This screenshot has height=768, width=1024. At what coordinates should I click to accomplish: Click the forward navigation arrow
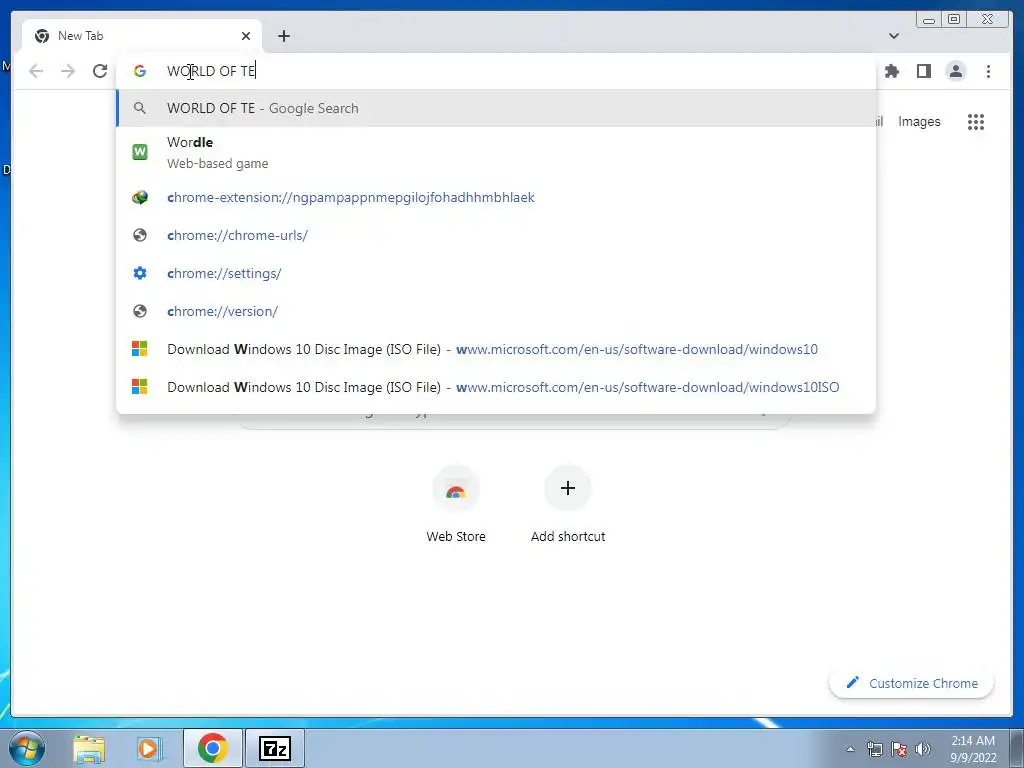[68, 71]
